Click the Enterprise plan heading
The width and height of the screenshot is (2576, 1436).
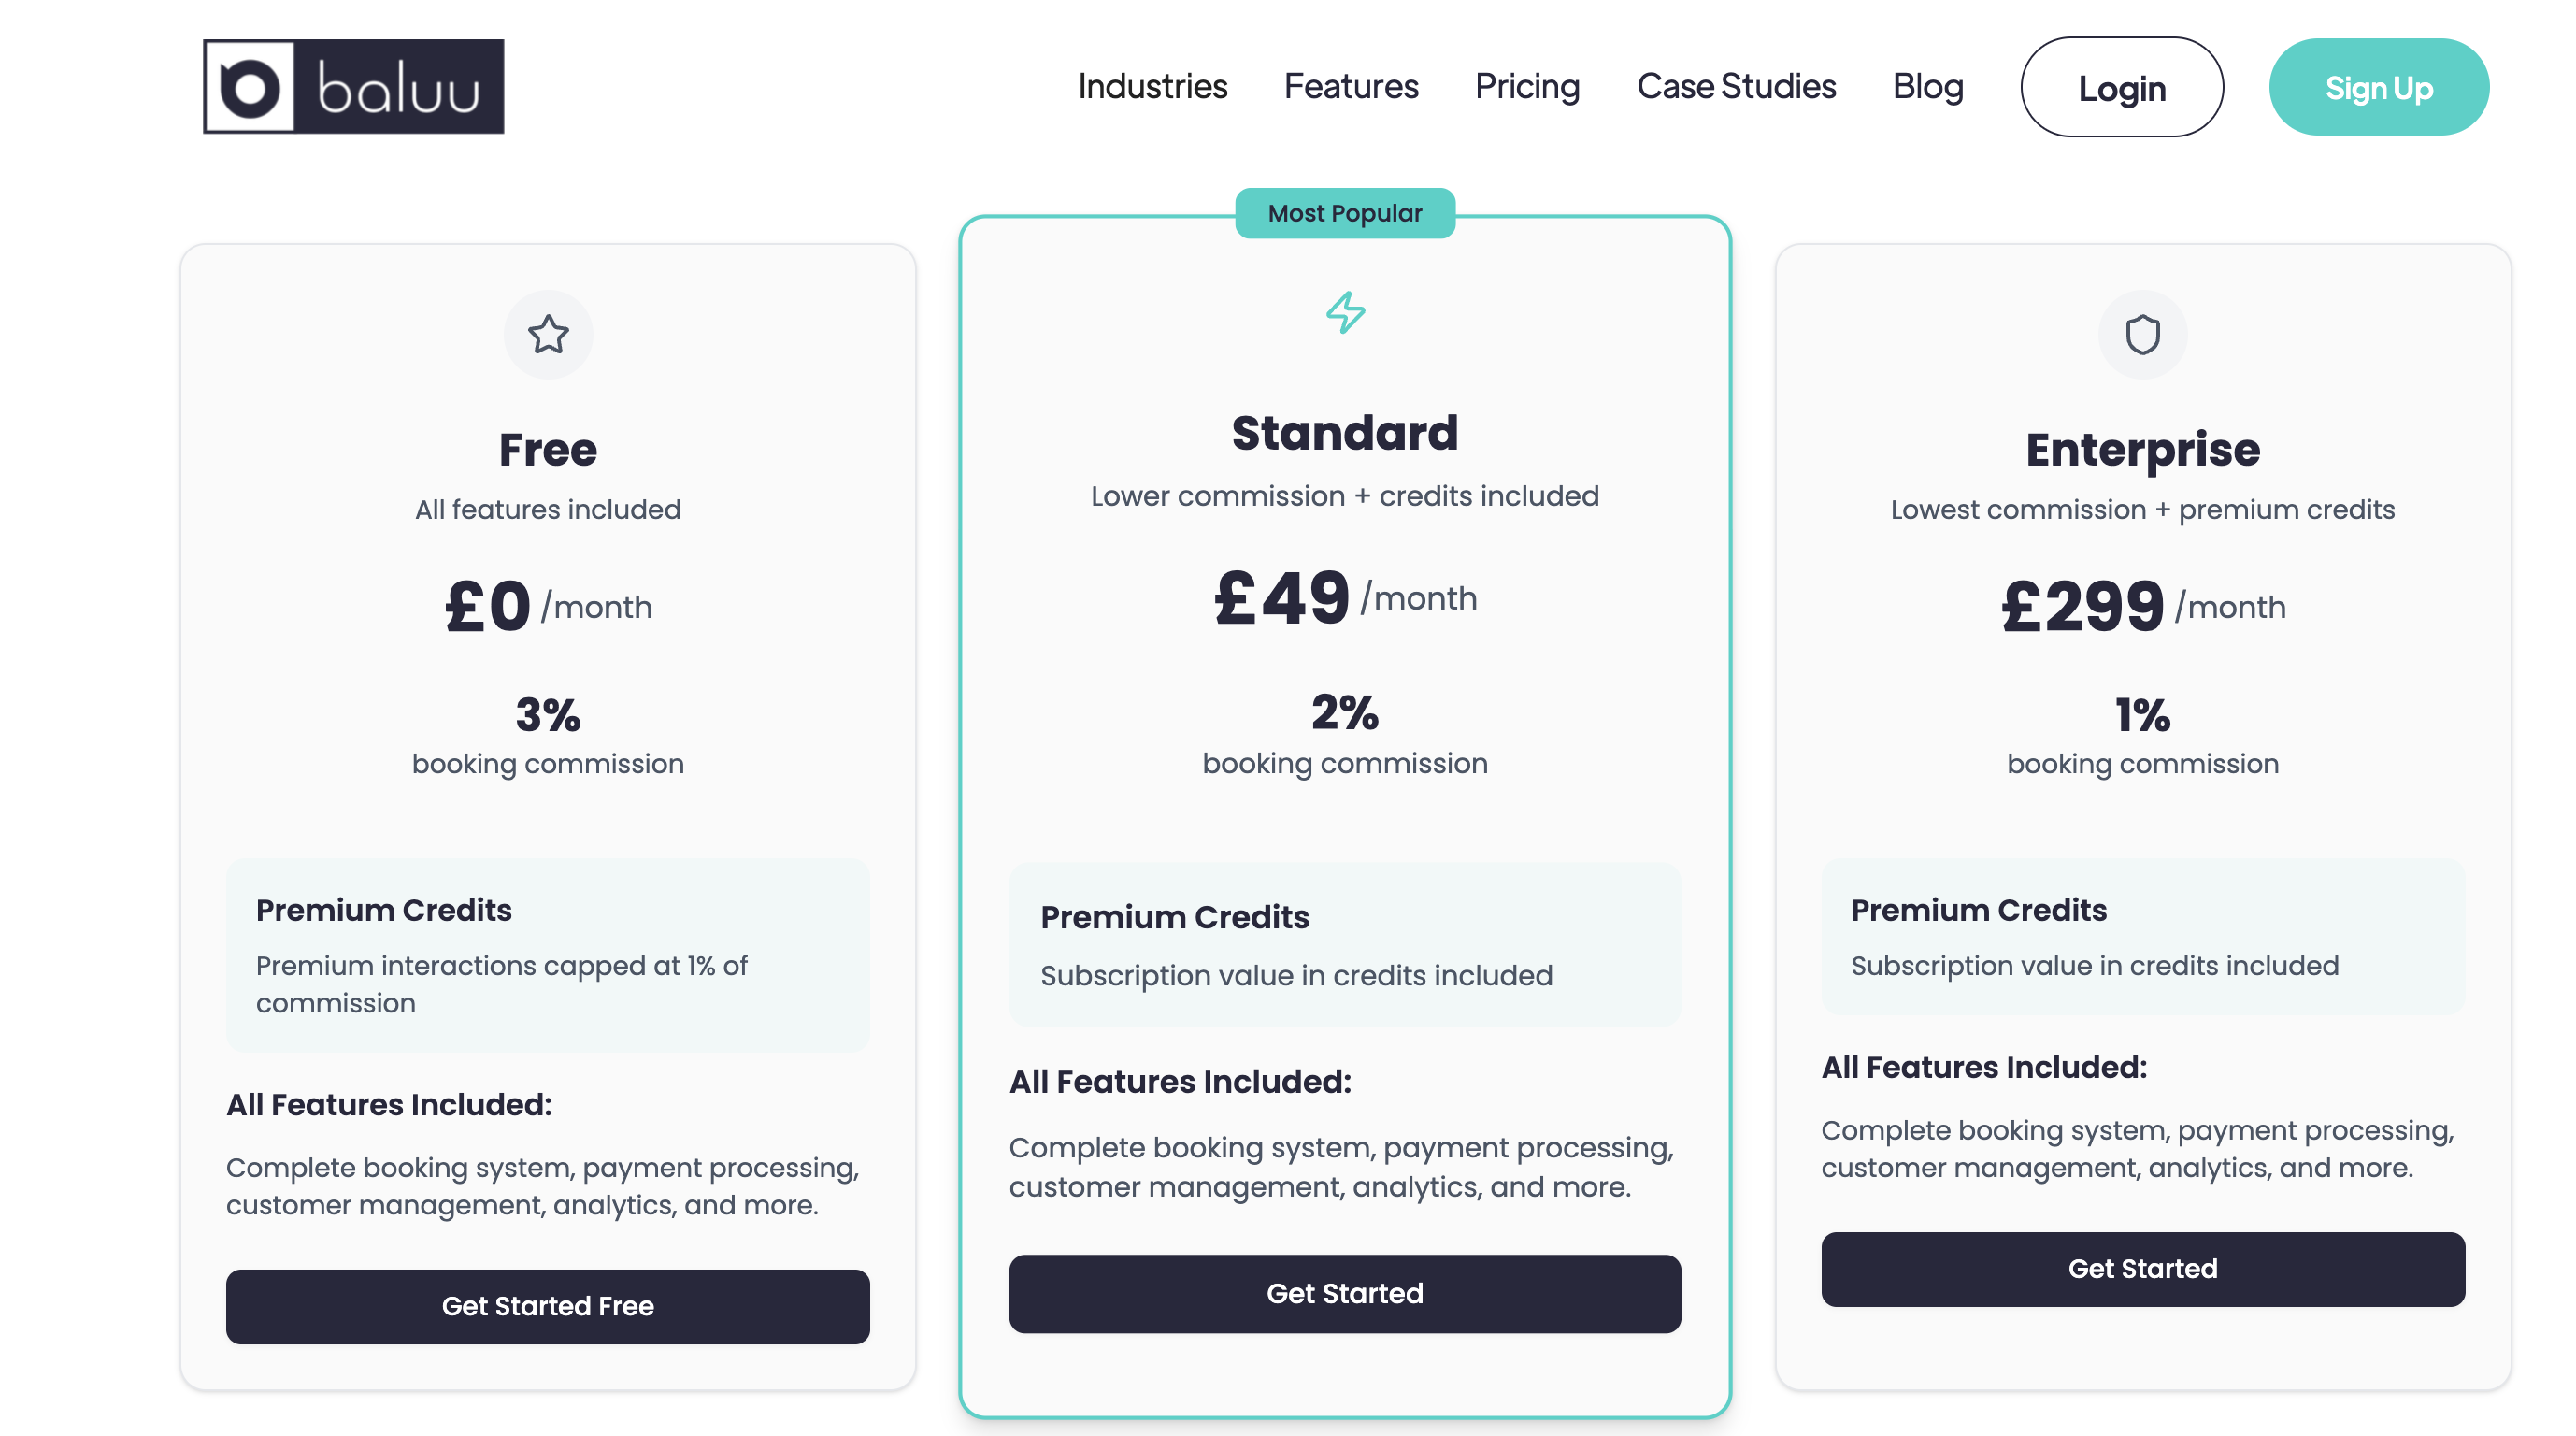2142,450
